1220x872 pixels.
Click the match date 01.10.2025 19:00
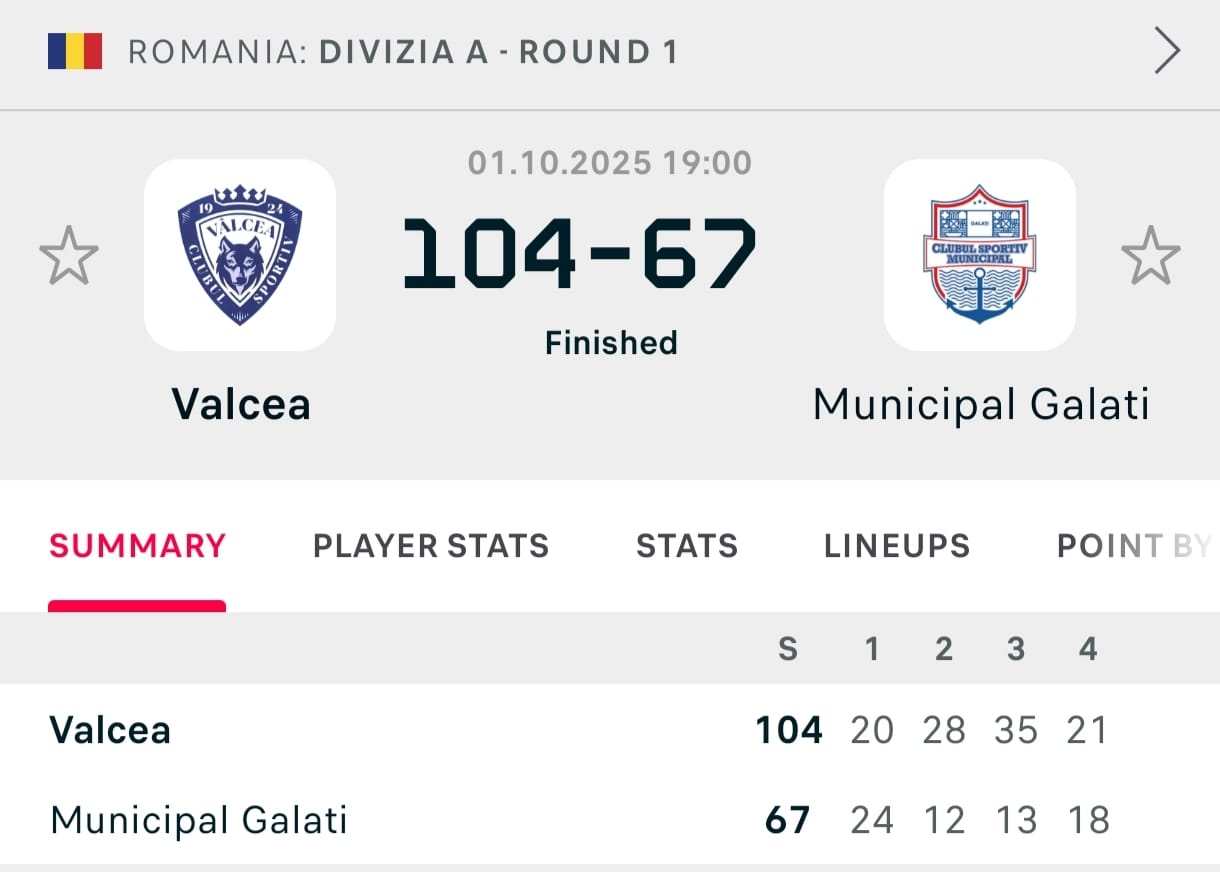[x=610, y=163]
